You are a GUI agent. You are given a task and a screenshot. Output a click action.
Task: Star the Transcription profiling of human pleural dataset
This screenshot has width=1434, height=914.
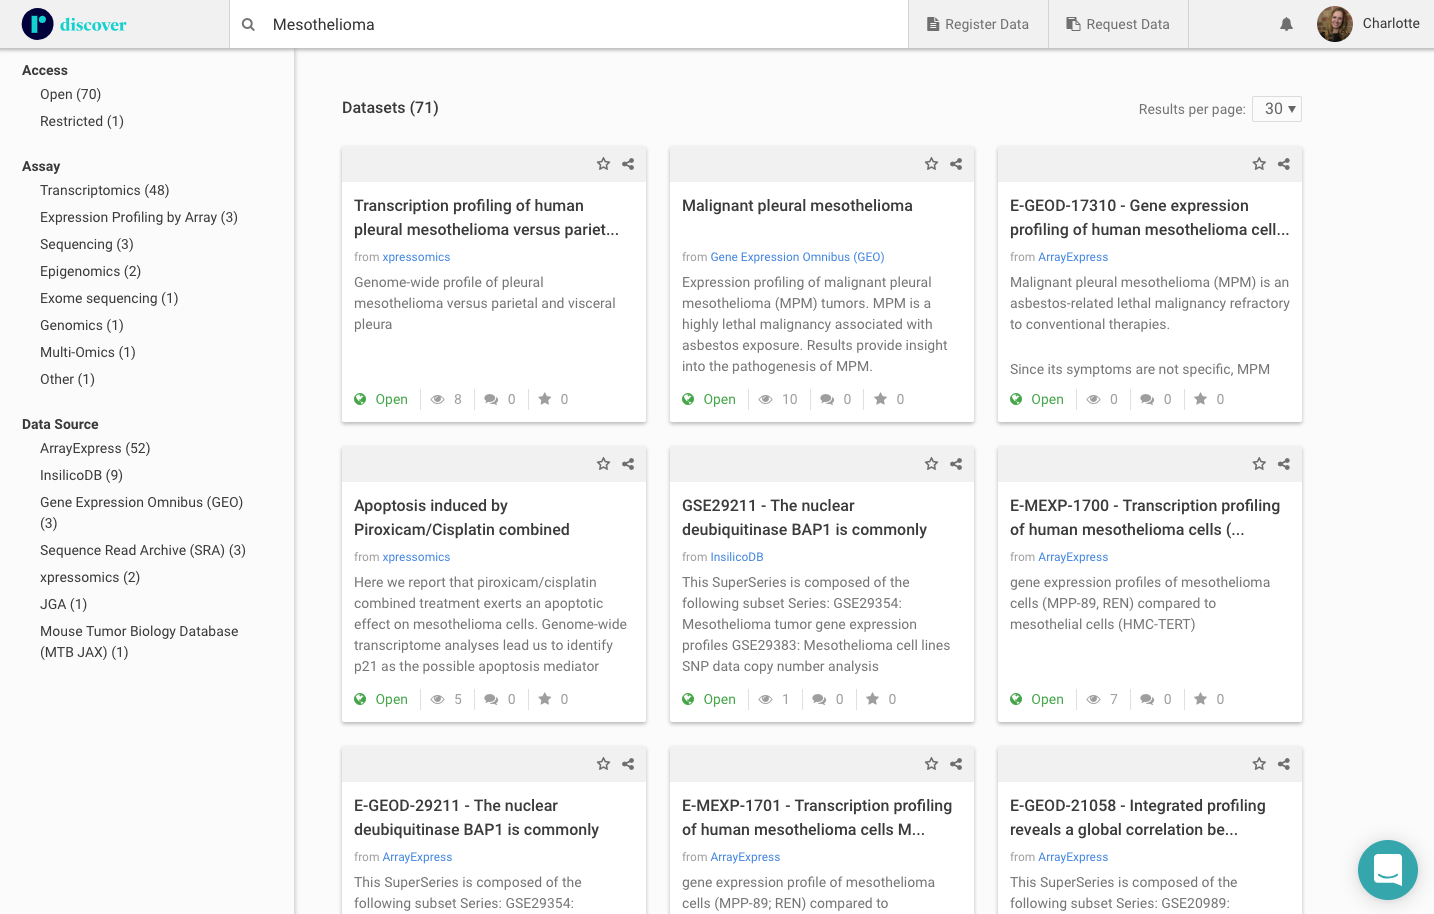[603, 164]
